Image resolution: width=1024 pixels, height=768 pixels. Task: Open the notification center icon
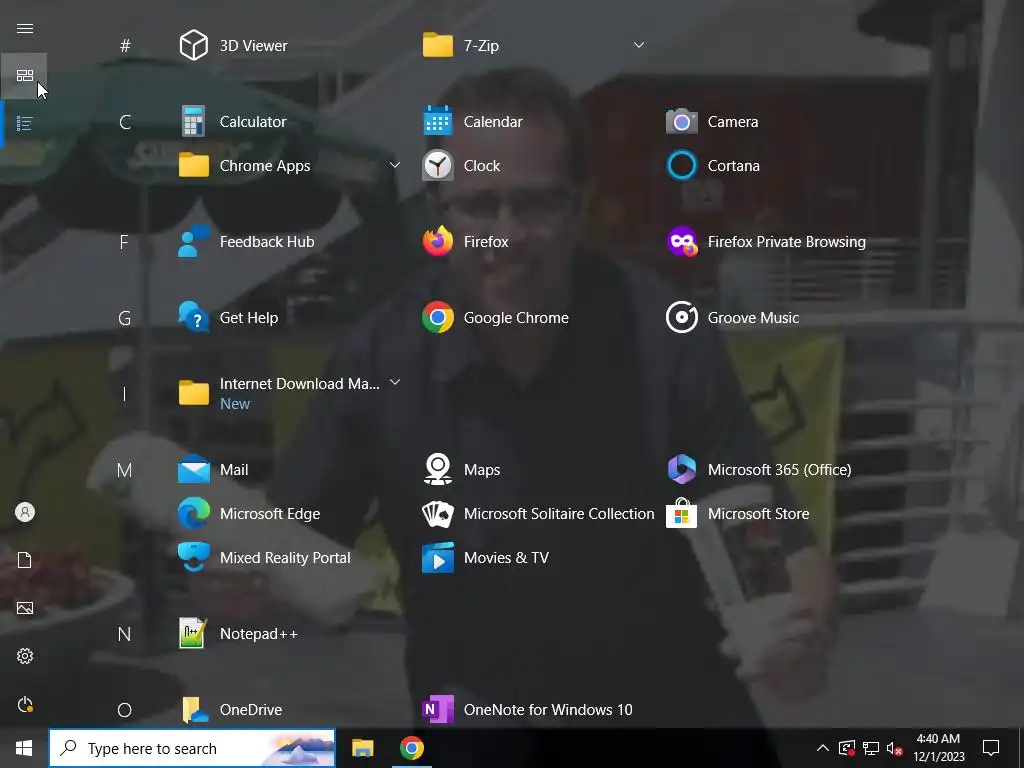[x=991, y=748]
